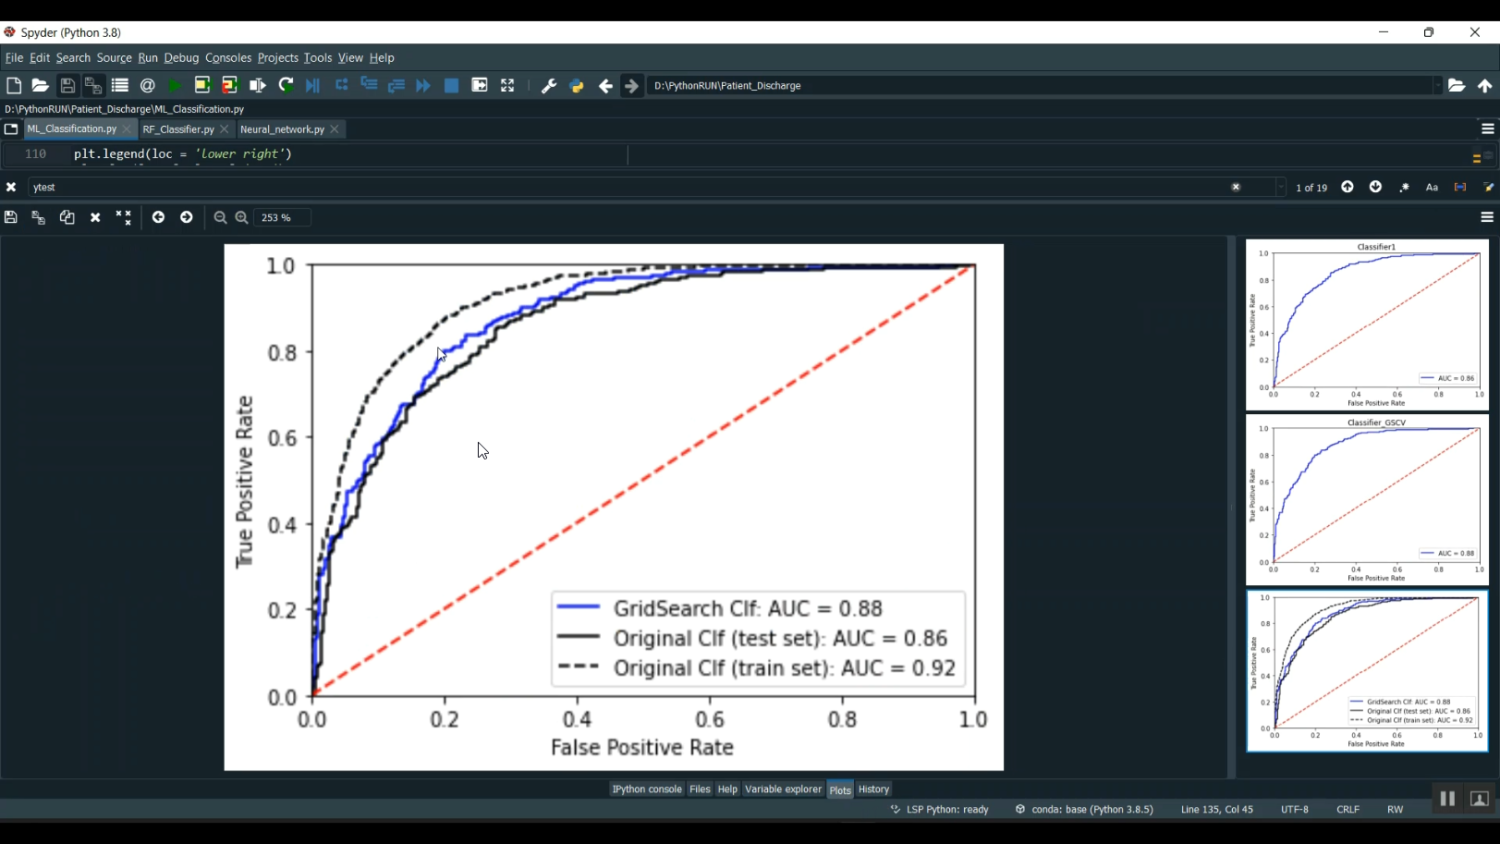Open the Debug menu
The height and width of the screenshot is (844, 1500).
[181, 57]
